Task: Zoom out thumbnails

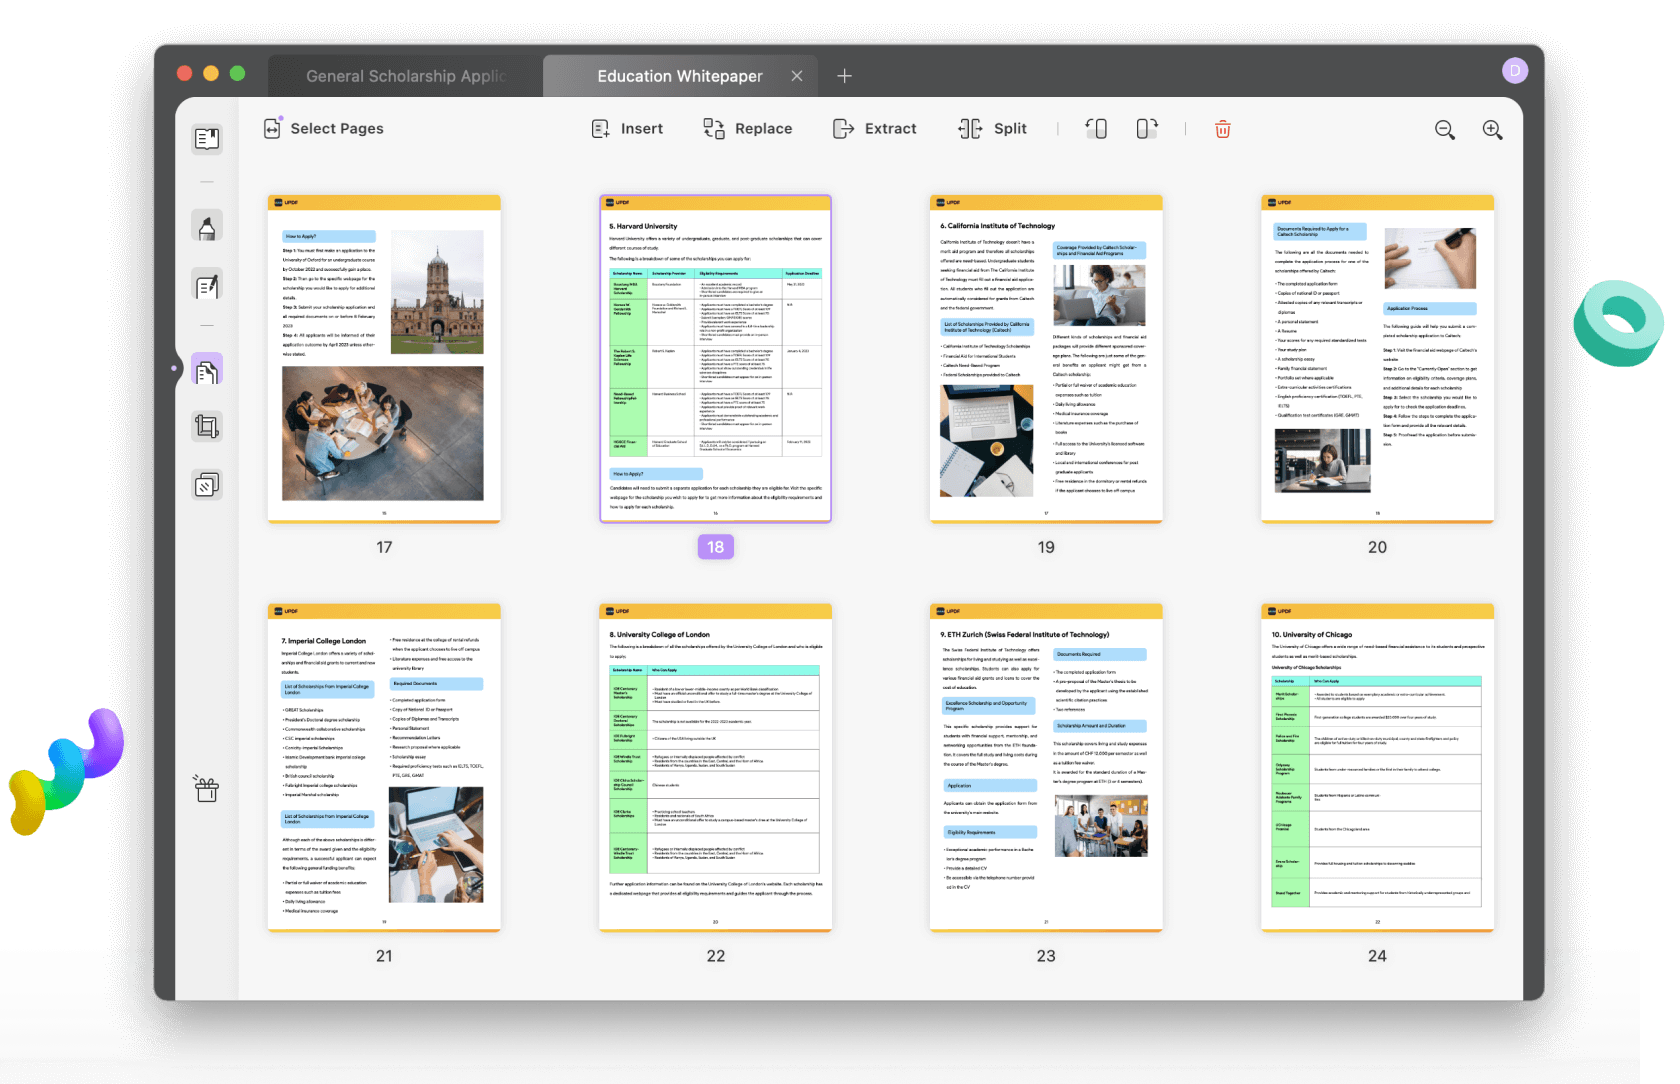Action: tap(1445, 130)
